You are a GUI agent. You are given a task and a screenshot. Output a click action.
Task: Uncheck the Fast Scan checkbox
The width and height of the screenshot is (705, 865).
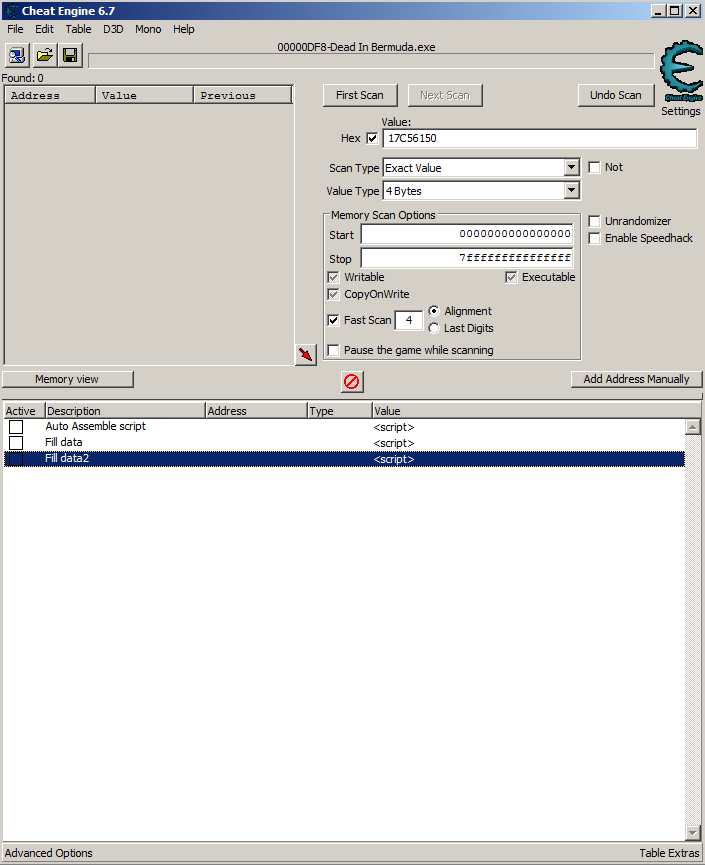[x=333, y=320]
